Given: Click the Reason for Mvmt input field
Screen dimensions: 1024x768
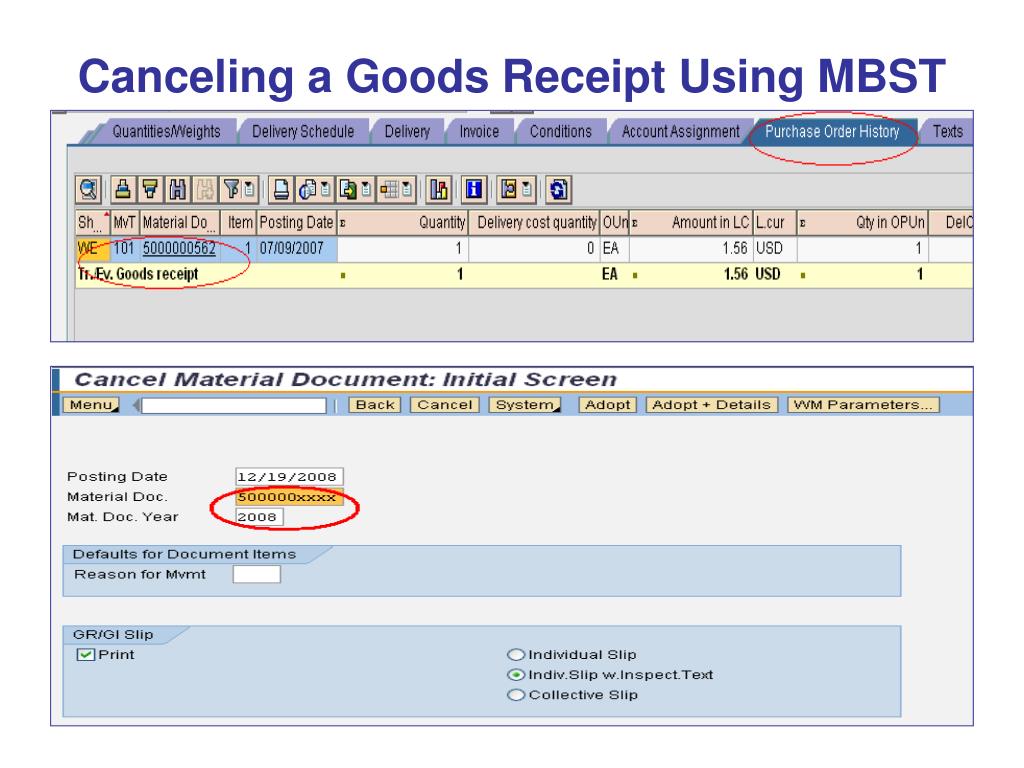Looking at the screenshot, I should coord(257,575).
